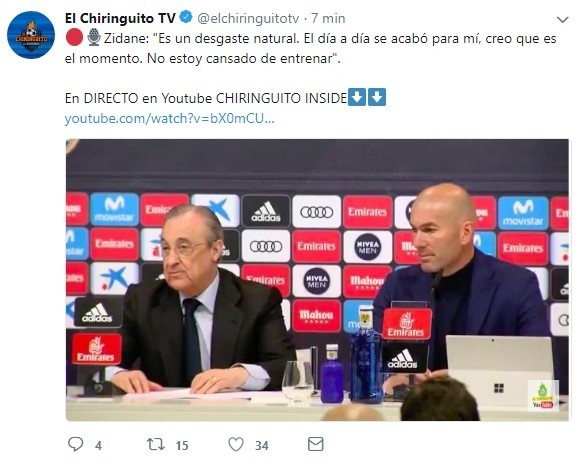
Task: Open the @elchiringuitotv handle
Action: click(x=248, y=18)
